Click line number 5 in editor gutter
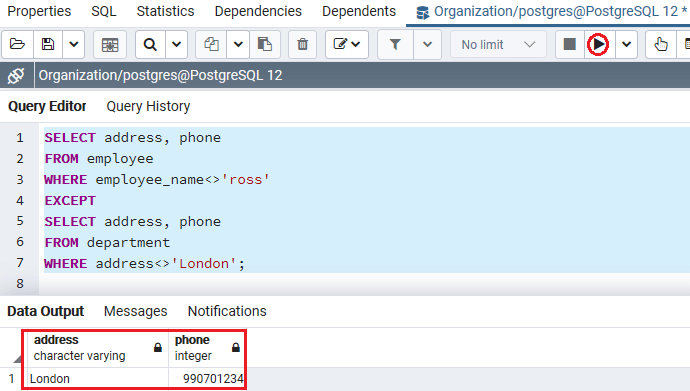Screen dimensions: 690x391 [x=20, y=221]
